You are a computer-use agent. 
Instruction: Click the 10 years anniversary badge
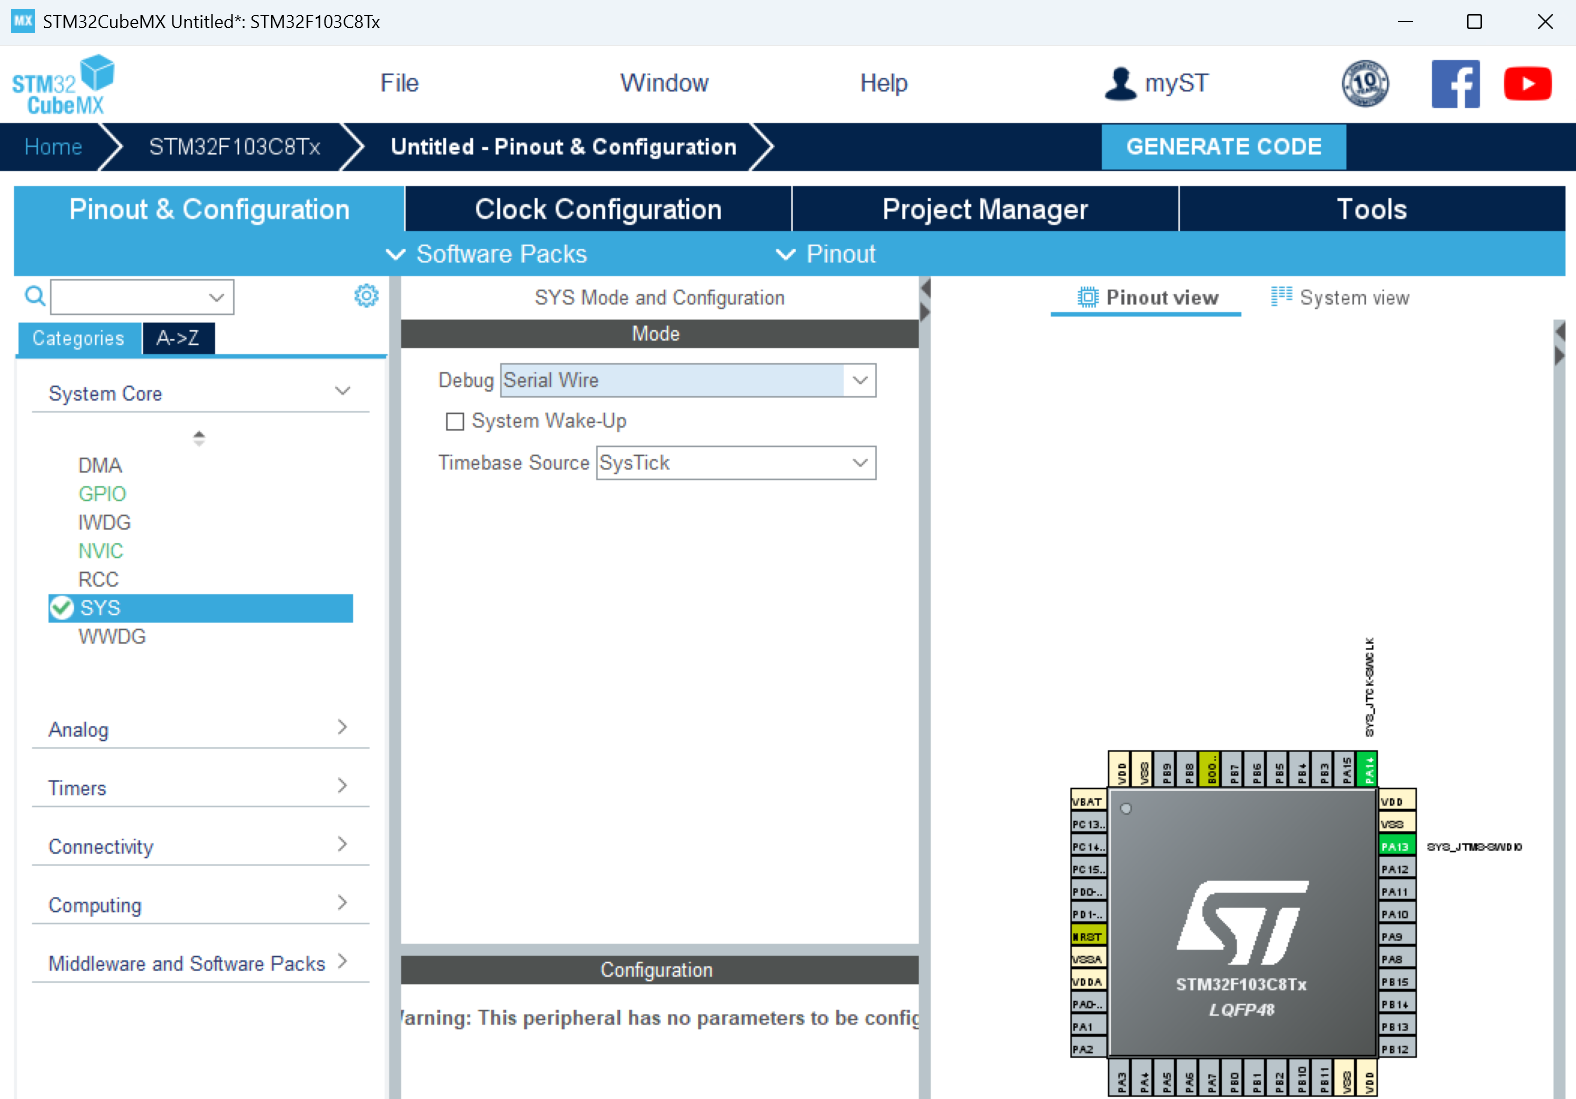[x=1365, y=84]
